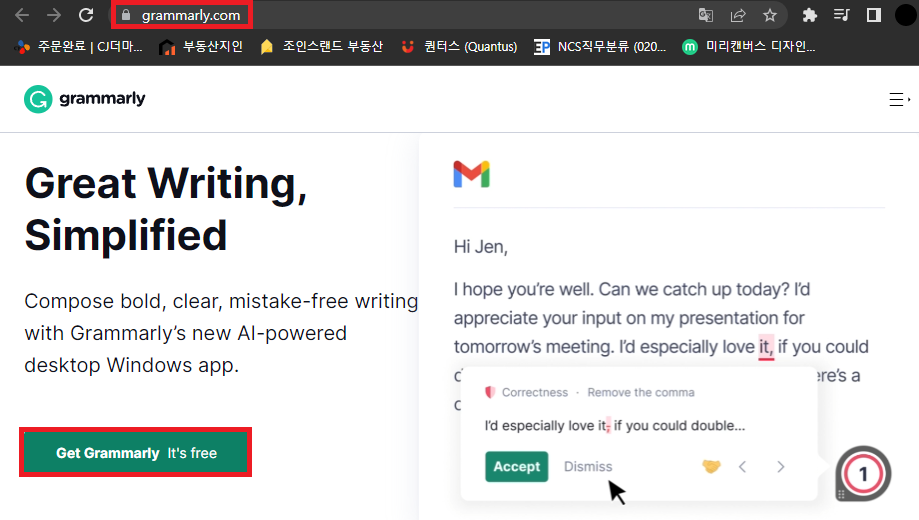Click the Grammarly logo

pyautogui.click(x=85, y=99)
